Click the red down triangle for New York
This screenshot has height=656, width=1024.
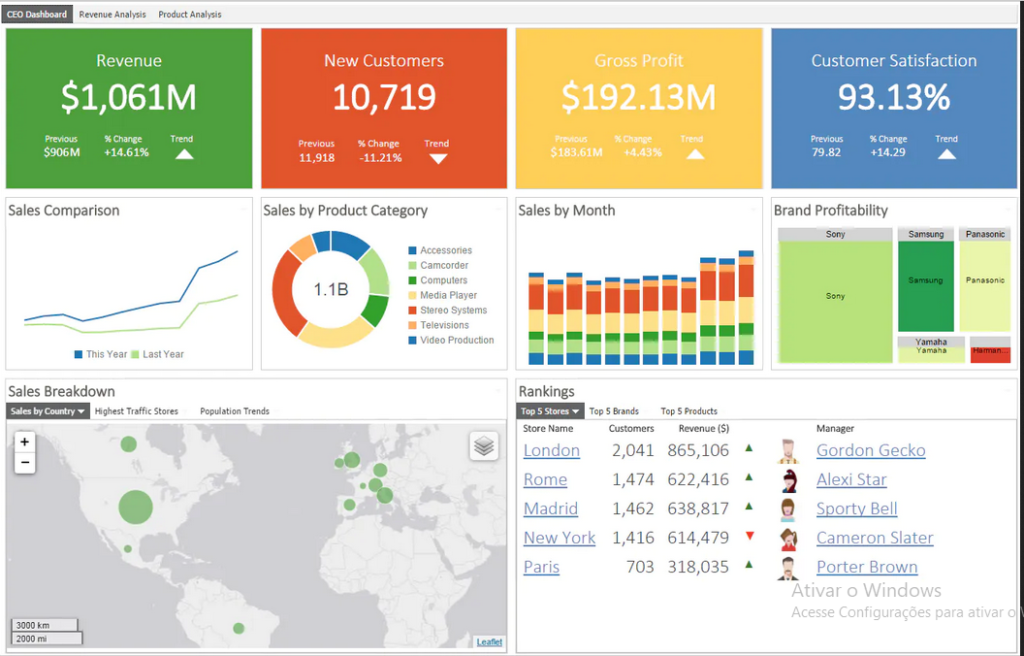749,537
